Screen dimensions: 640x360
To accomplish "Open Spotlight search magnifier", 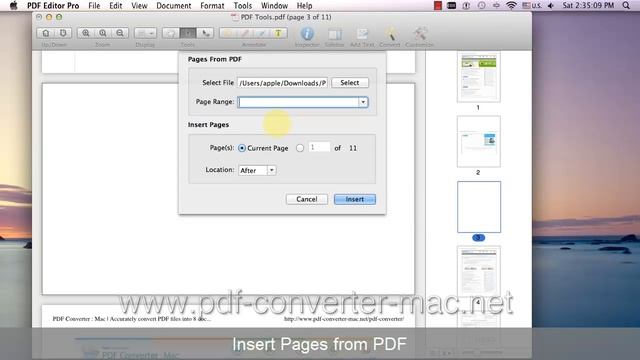I will (626, 6).
